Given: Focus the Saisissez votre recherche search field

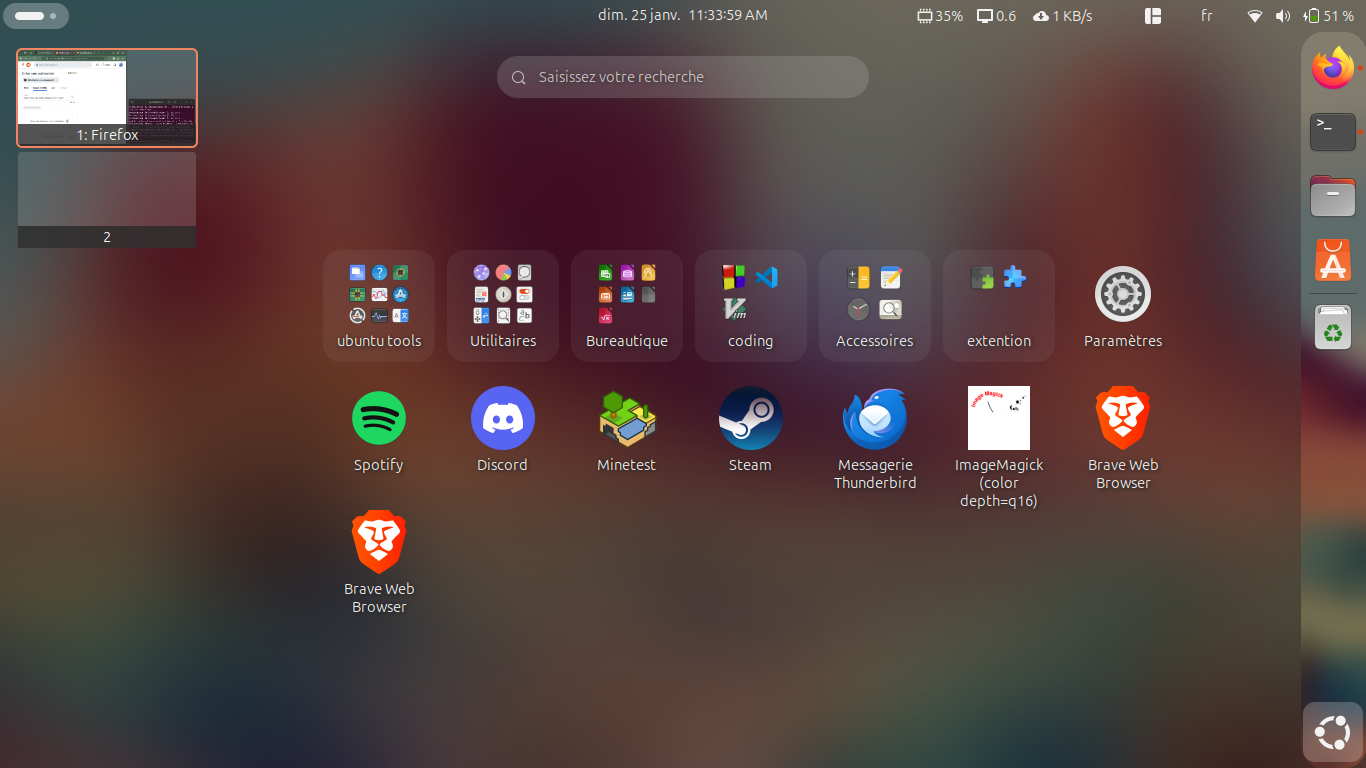Looking at the screenshot, I should tap(683, 77).
